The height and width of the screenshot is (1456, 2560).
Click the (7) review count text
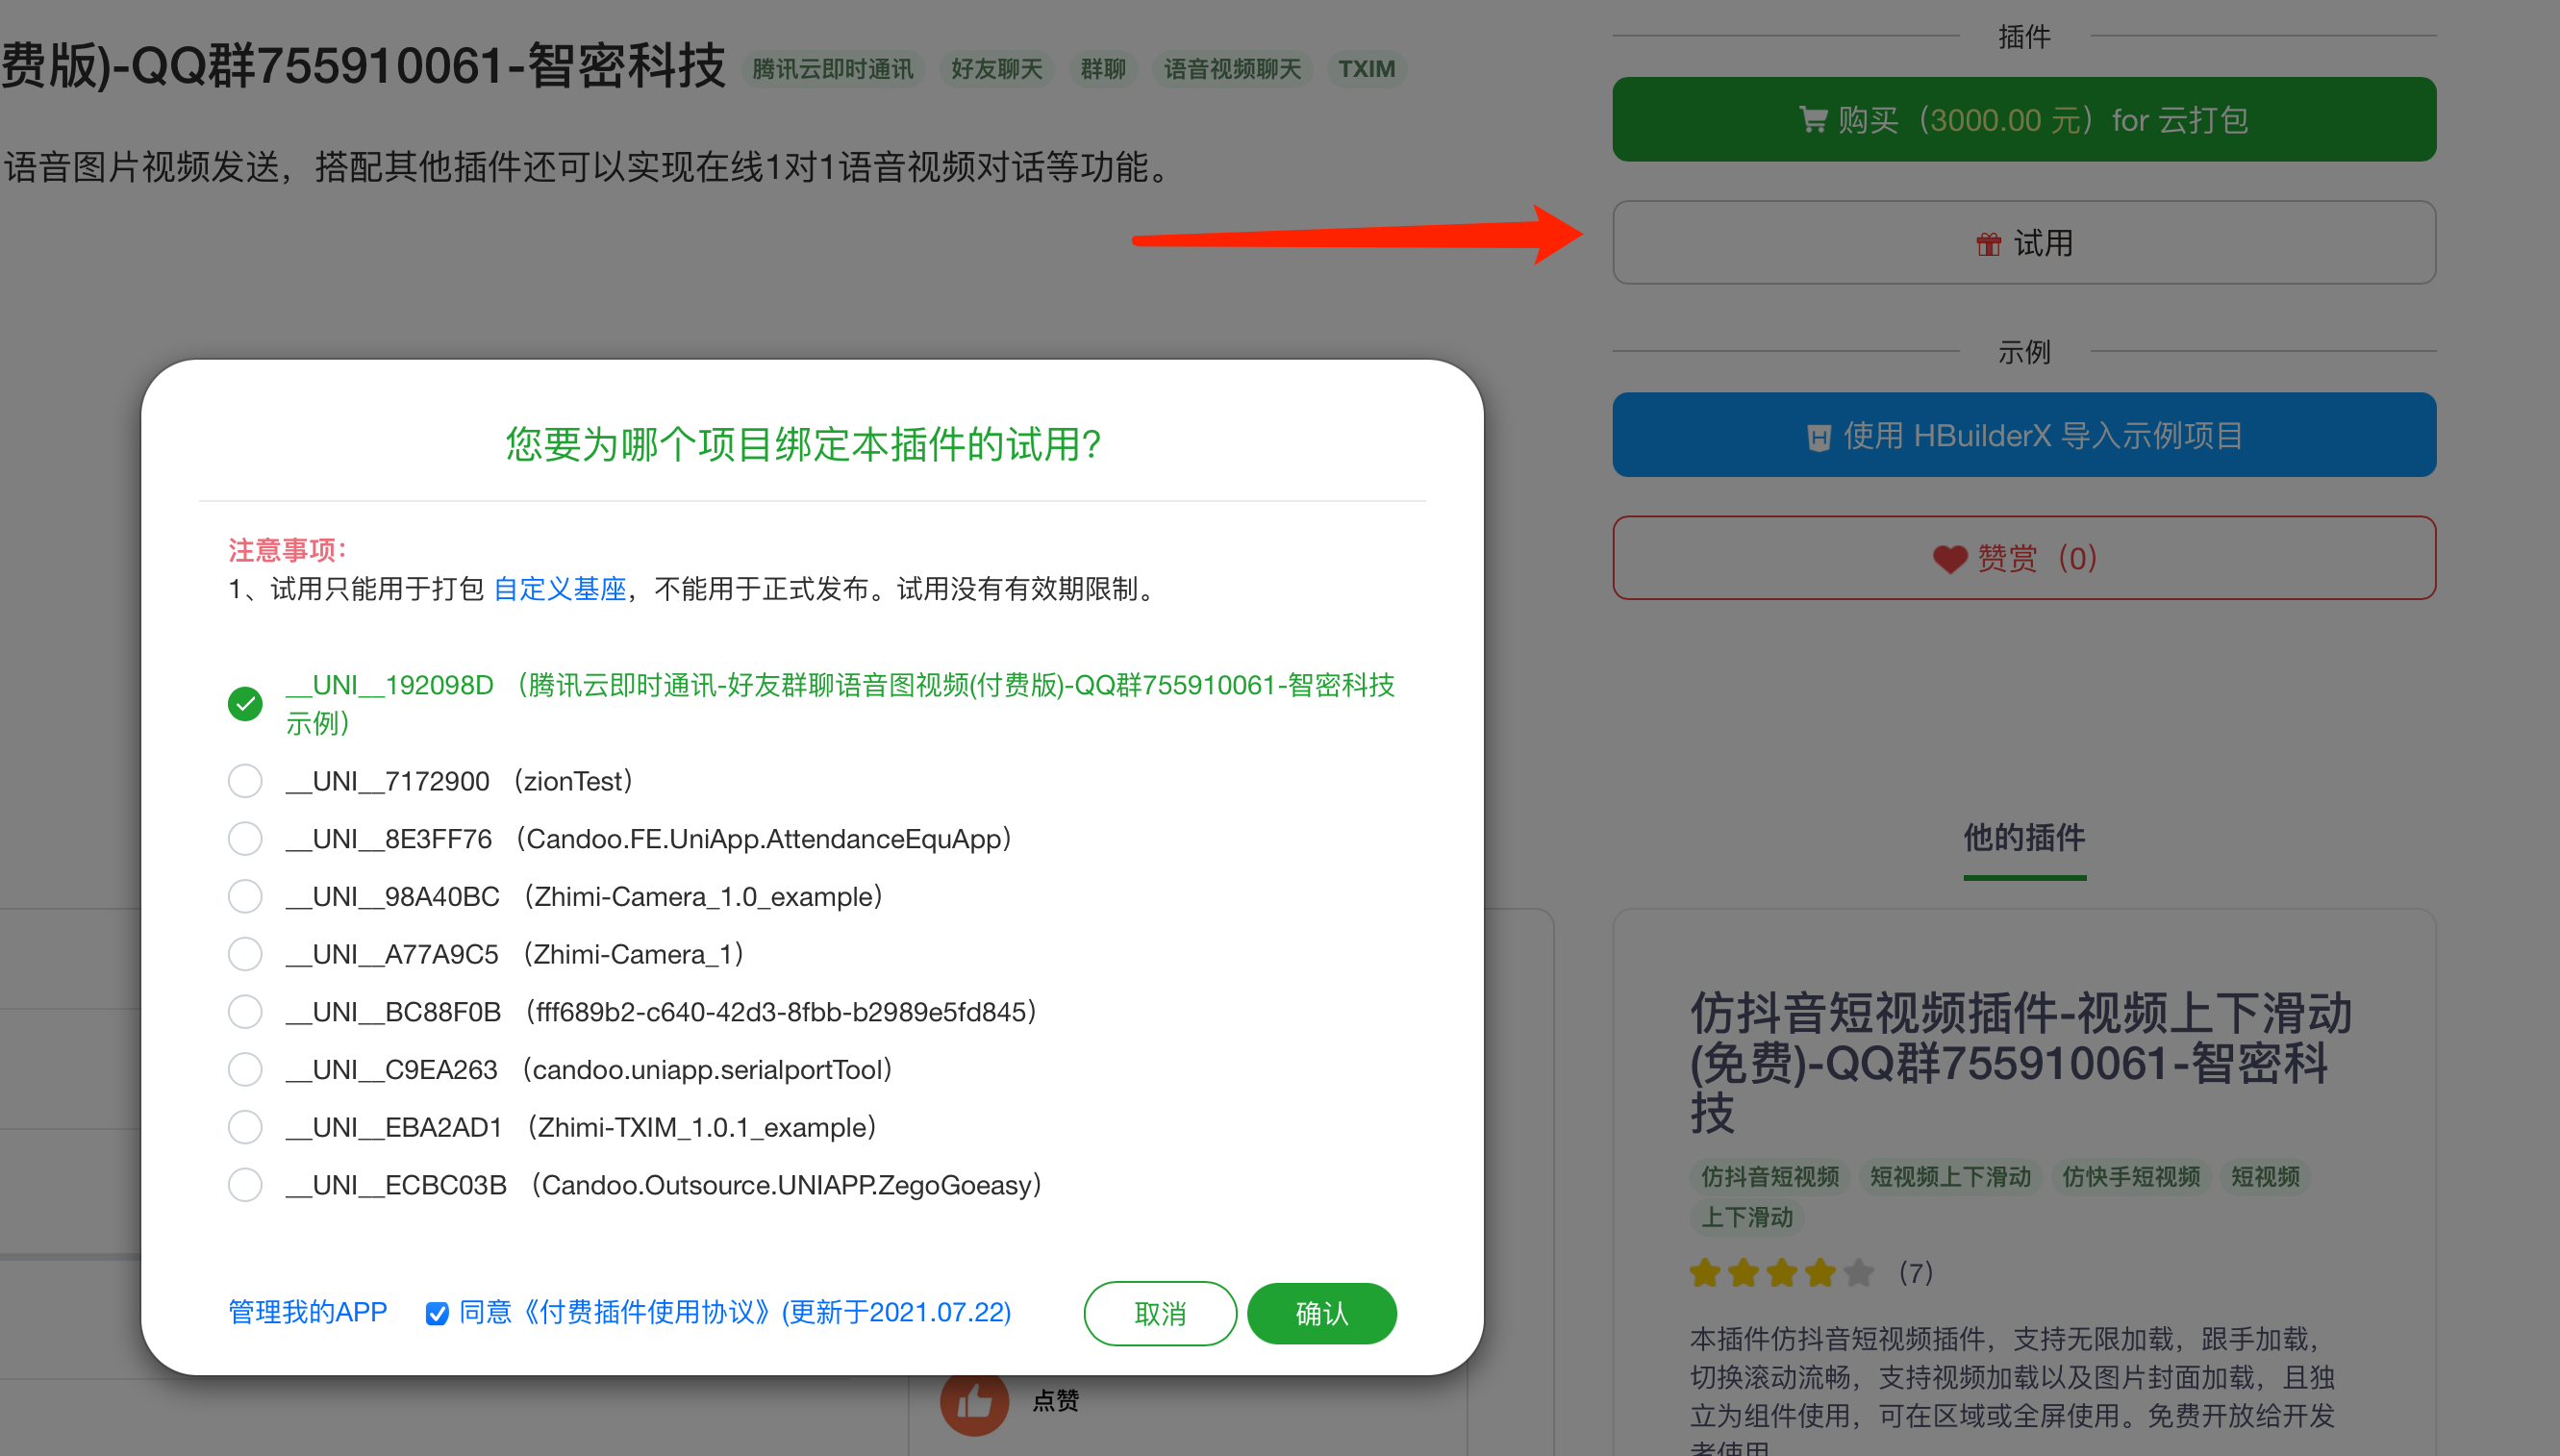[x=1916, y=1273]
